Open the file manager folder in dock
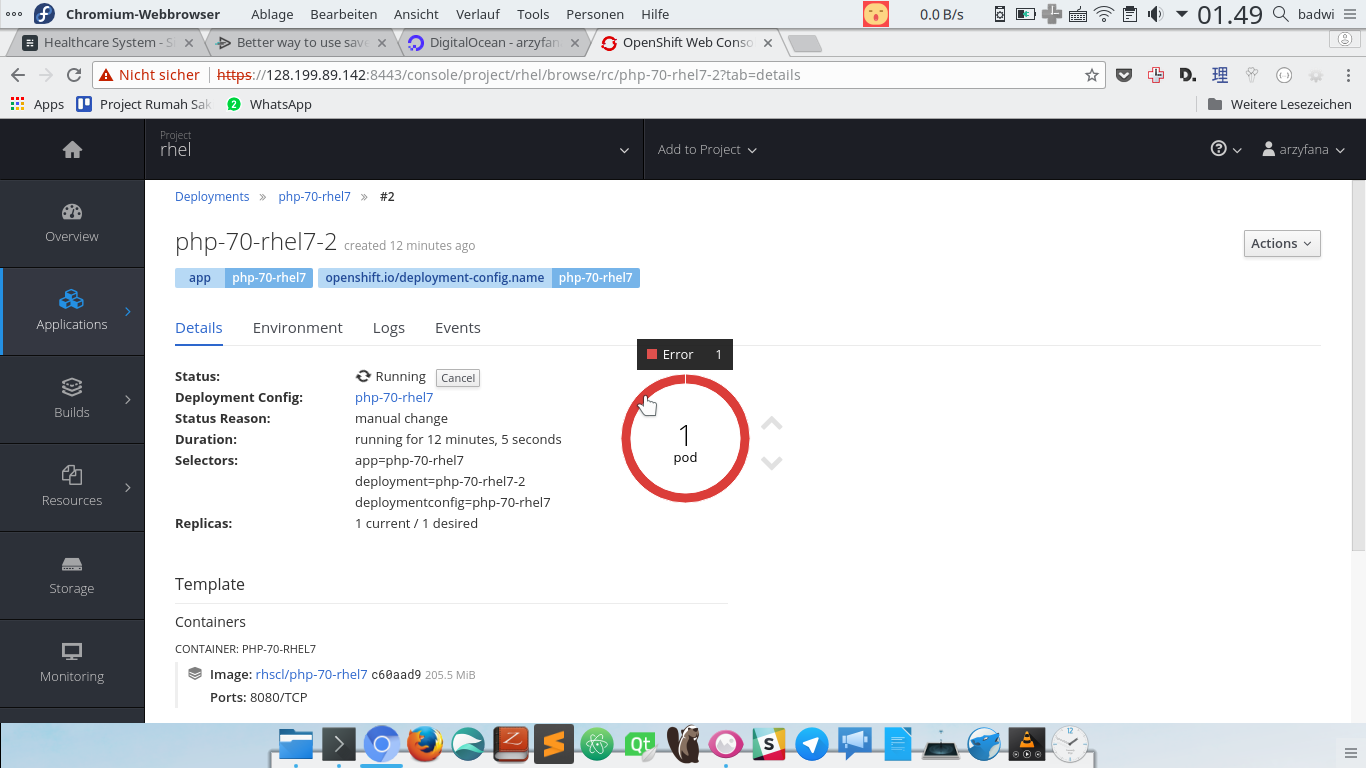The height and width of the screenshot is (768, 1366). tap(296, 744)
